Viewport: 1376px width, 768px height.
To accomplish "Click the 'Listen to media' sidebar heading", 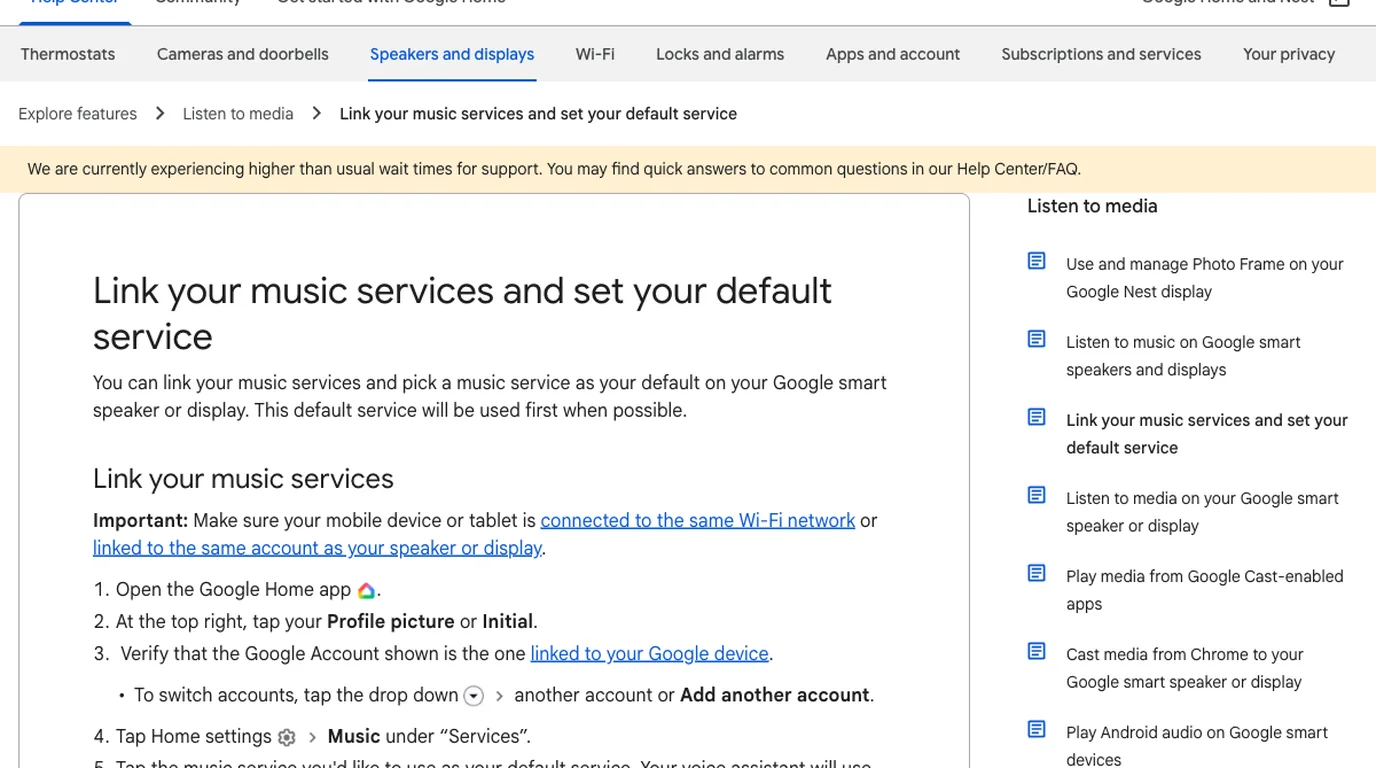I will point(1092,206).
